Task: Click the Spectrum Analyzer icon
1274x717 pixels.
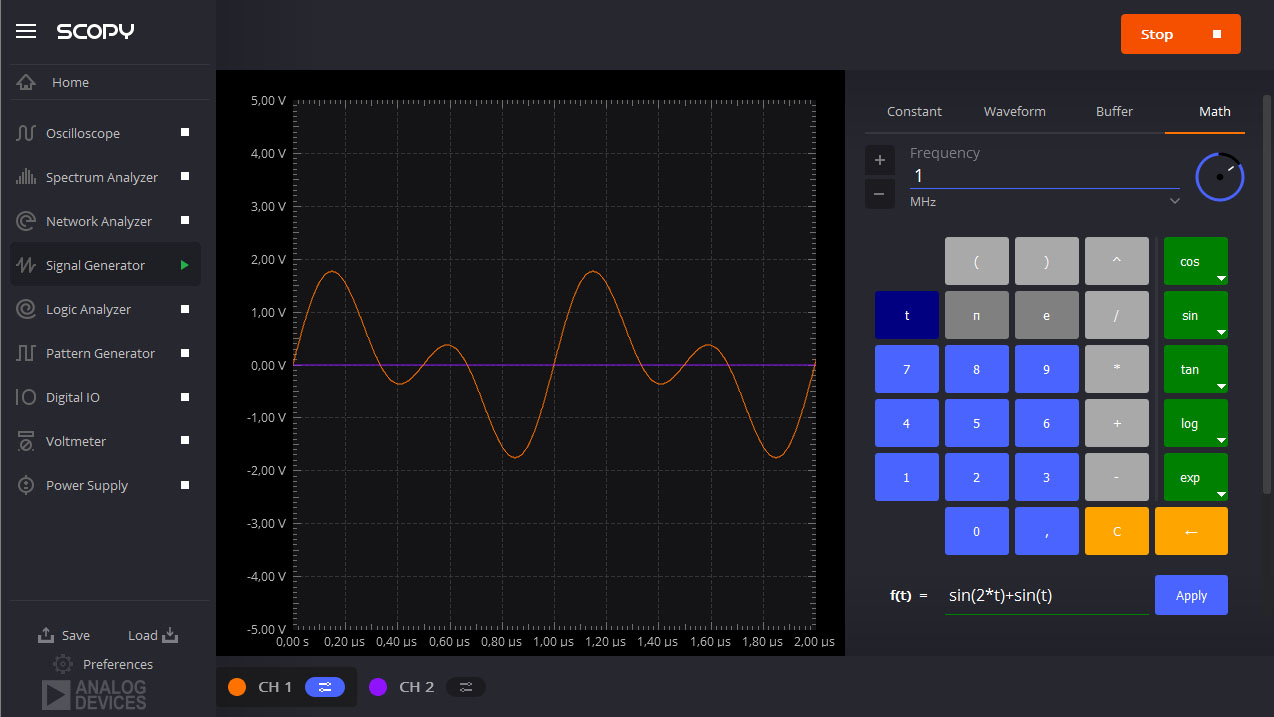Action: (x=26, y=177)
